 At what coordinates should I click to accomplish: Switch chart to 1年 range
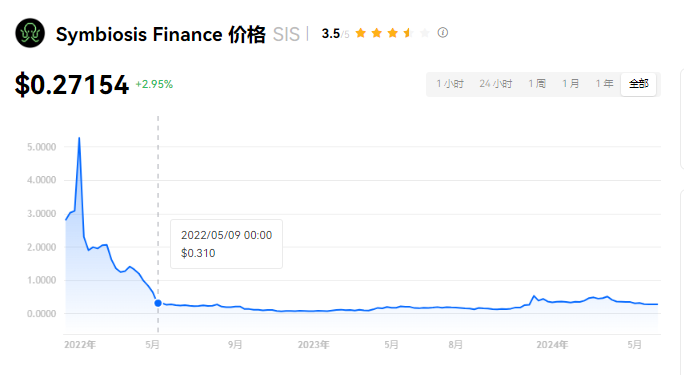(x=605, y=84)
